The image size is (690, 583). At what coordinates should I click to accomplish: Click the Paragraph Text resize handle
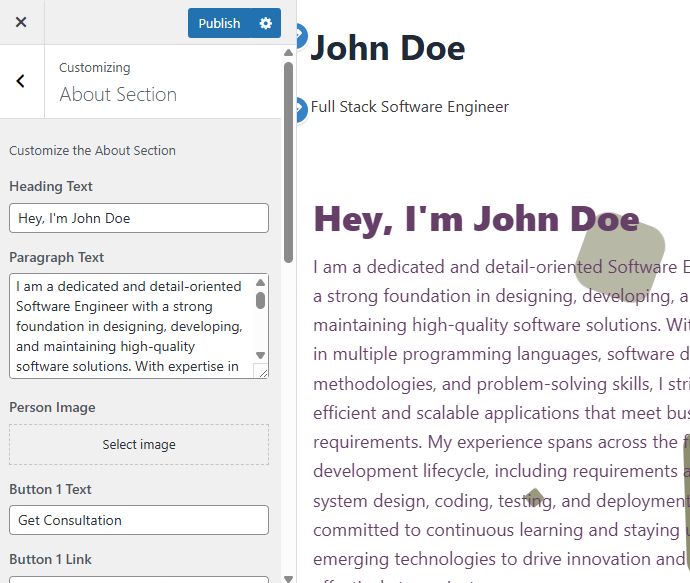tap(262, 372)
